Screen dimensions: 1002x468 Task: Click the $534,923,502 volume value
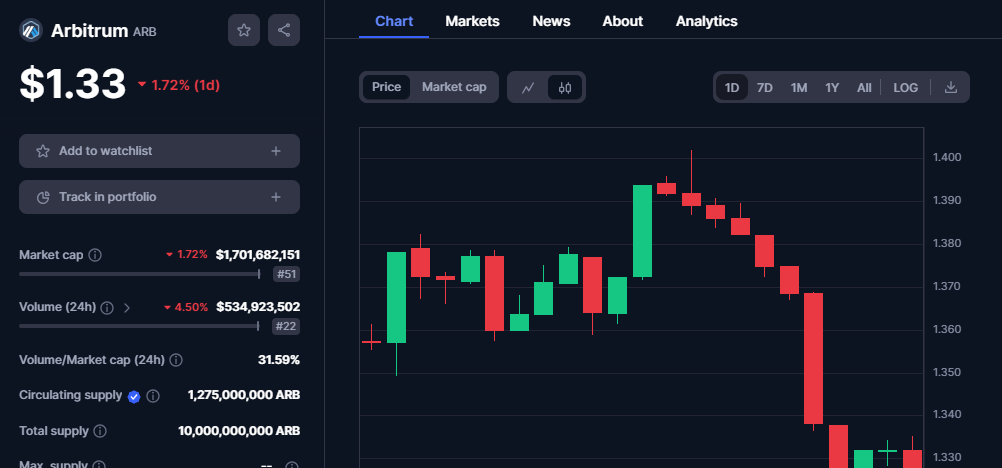[x=258, y=308]
